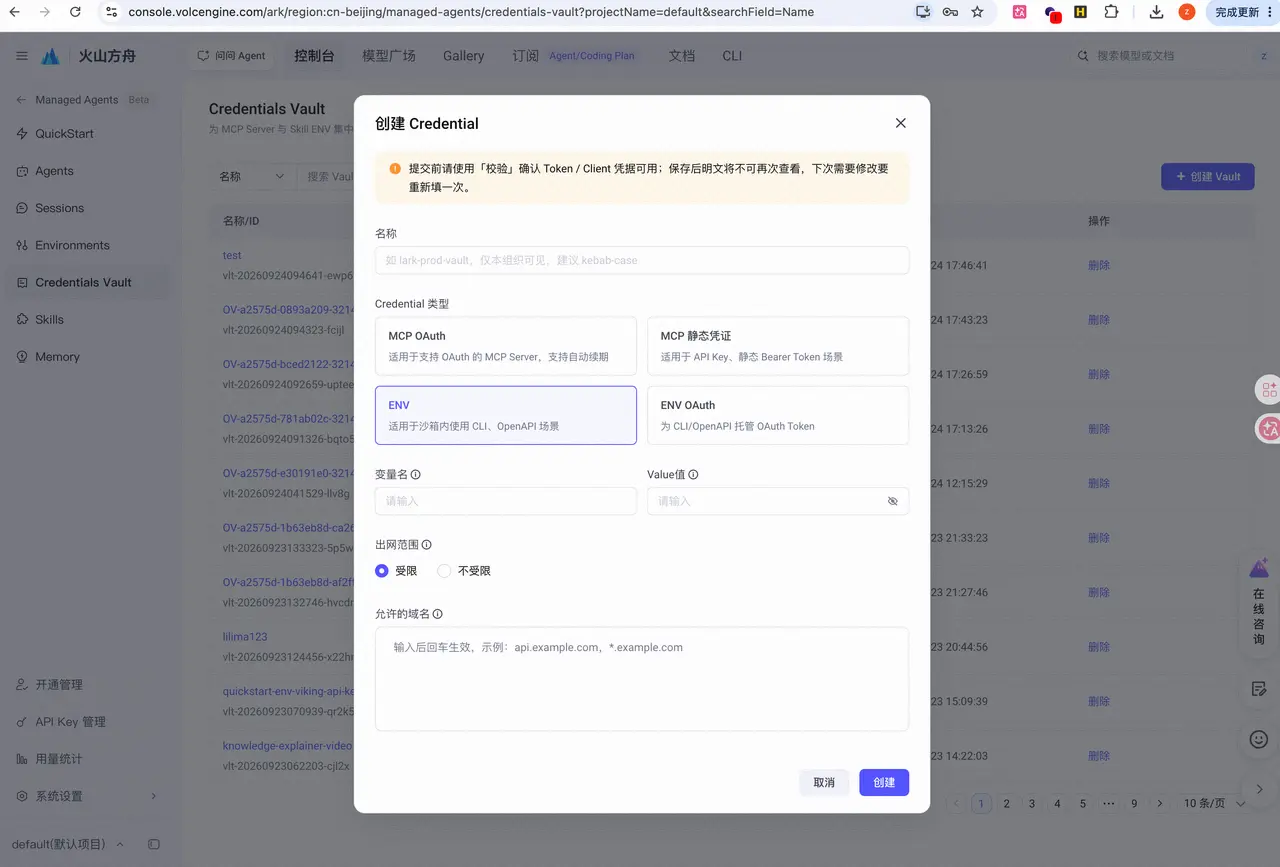Click the info icon next to 变量名
Image resolution: width=1280 pixels, height=867 pixels.
pyautogui.click(x=416, y=475)
